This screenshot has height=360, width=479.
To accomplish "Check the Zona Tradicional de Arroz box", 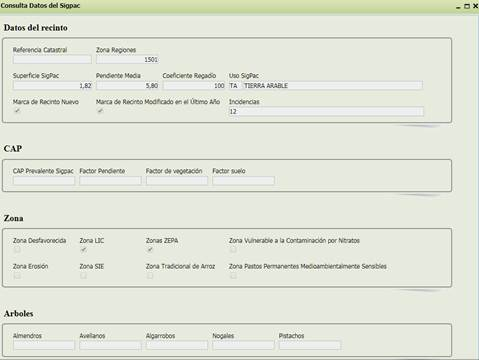I will coord(150,276).
